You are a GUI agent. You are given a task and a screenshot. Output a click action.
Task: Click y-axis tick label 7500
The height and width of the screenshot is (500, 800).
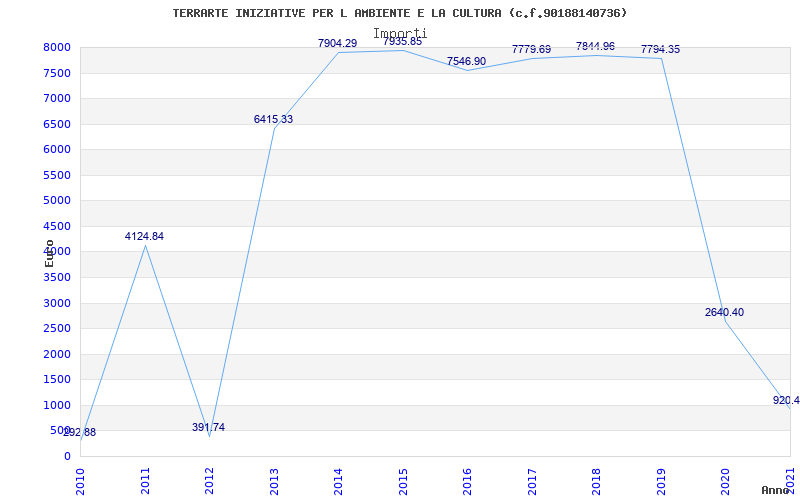(57, 73)
